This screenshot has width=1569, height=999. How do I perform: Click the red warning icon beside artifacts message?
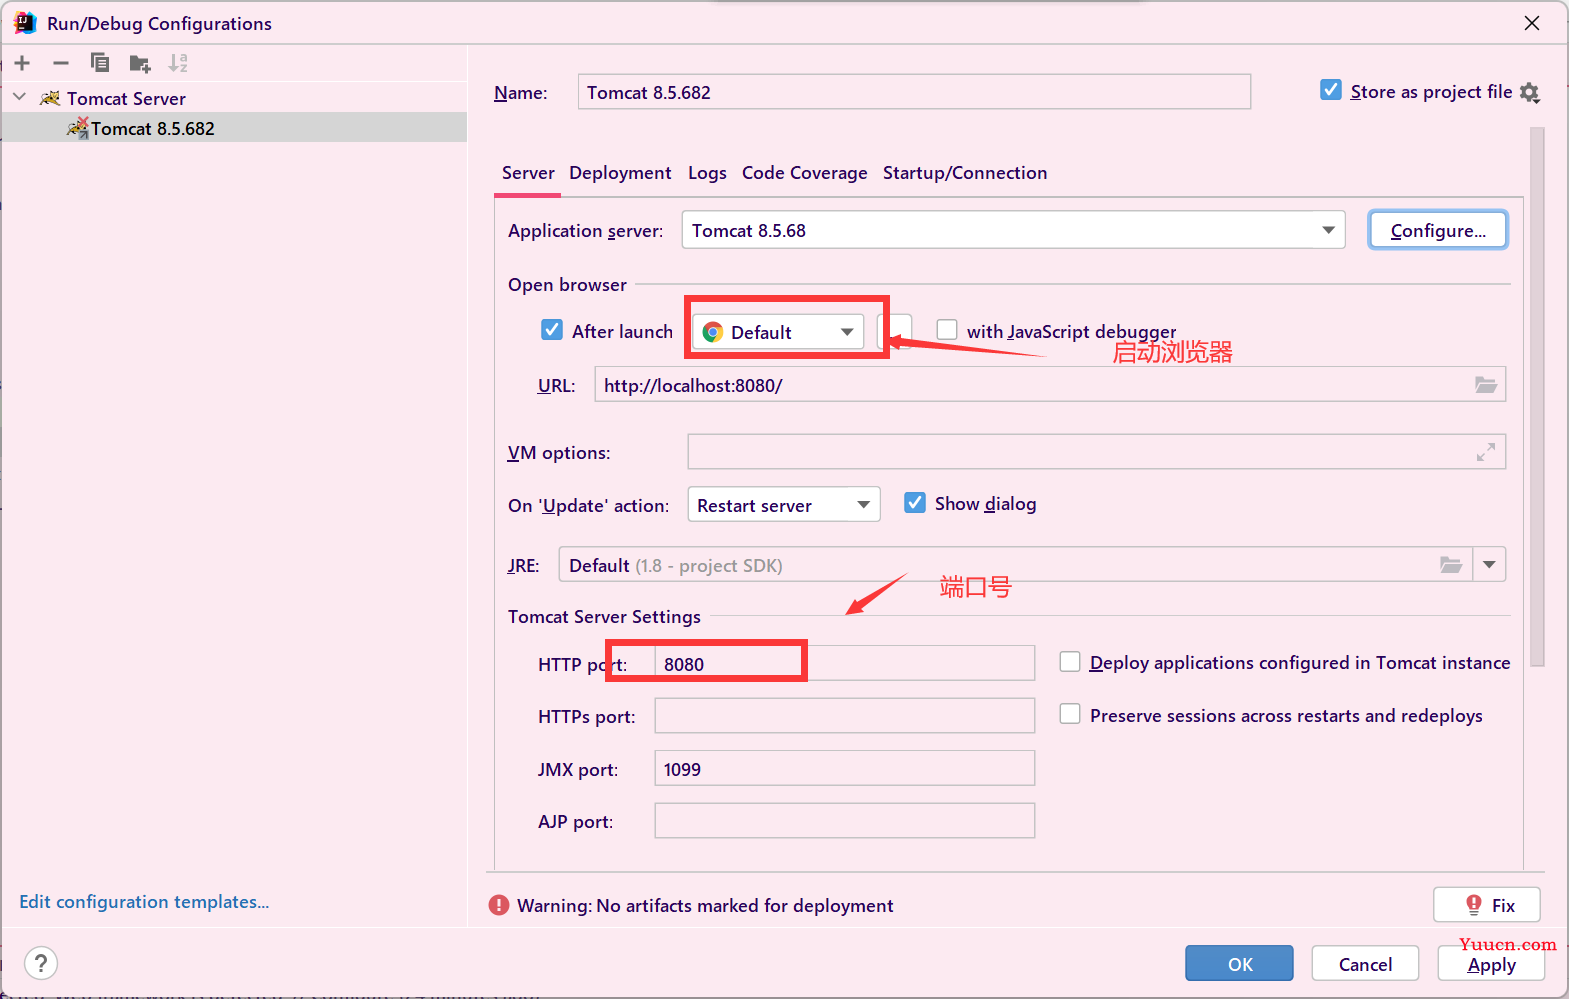click(x=499, y=905)
